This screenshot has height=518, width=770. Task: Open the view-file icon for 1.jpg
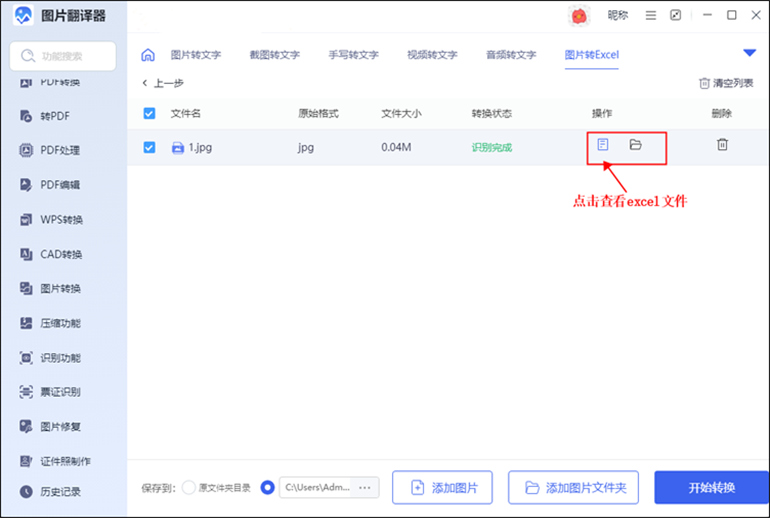[603, 144]
